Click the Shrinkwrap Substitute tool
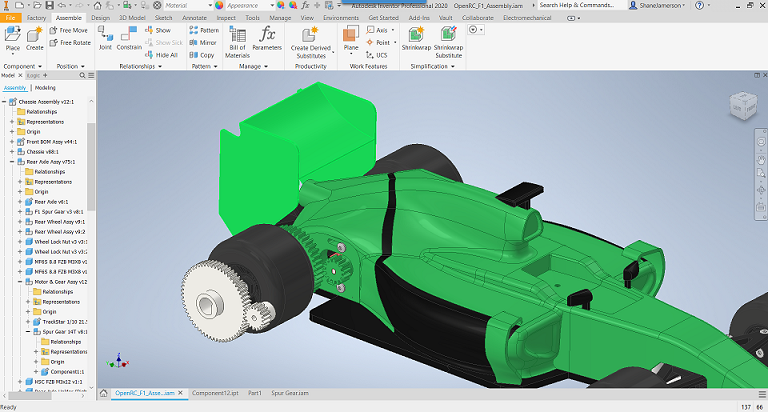Screen dimensions: 768x412 (x=449, y=38)
